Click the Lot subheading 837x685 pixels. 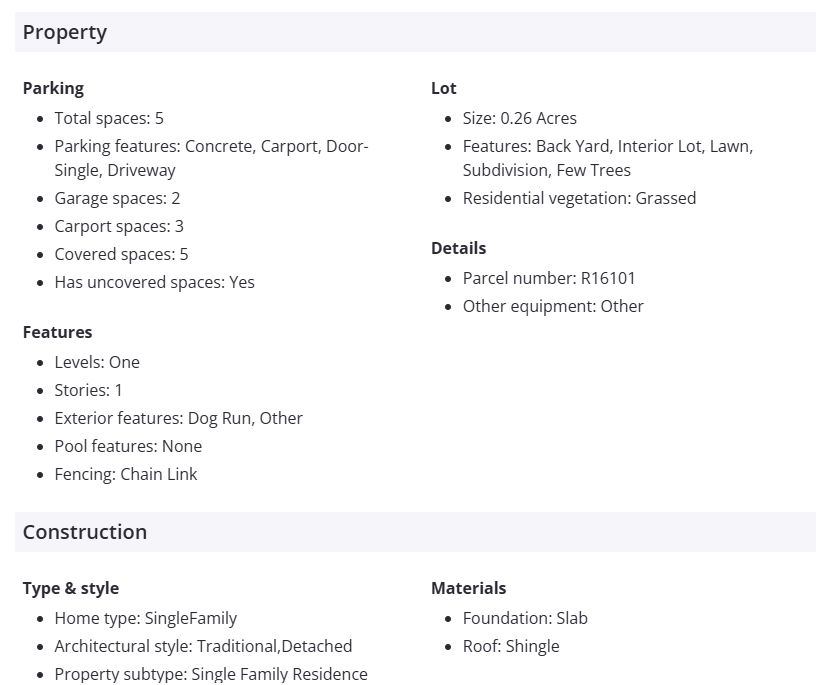(444, 88)
